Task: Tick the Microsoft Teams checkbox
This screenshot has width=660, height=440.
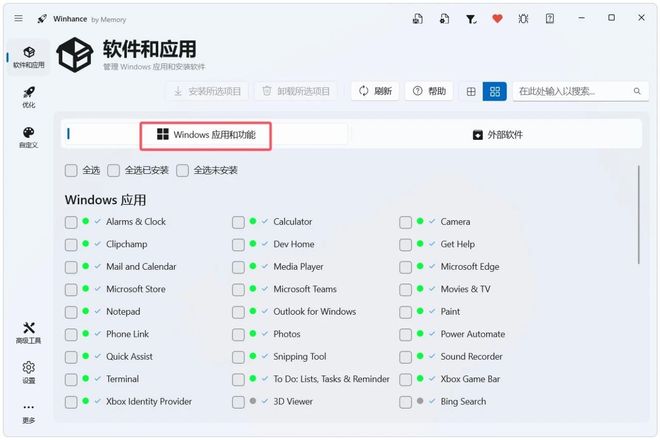Action: (x=238, y=289)
